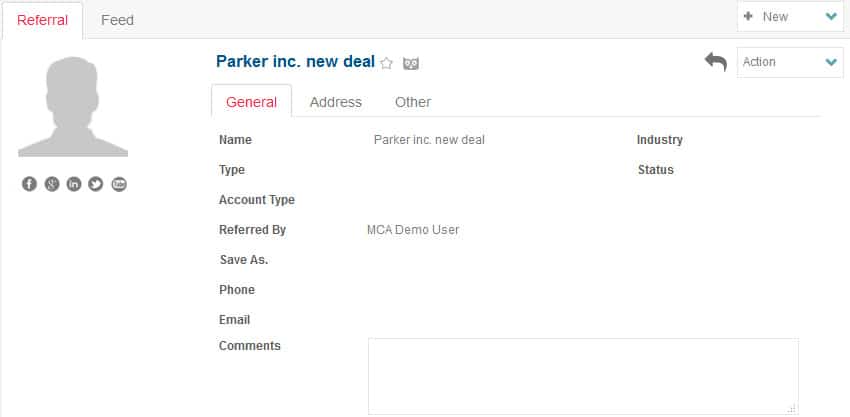
Task: Click the Twitter bird icon
Action: (x=96, y=184)
